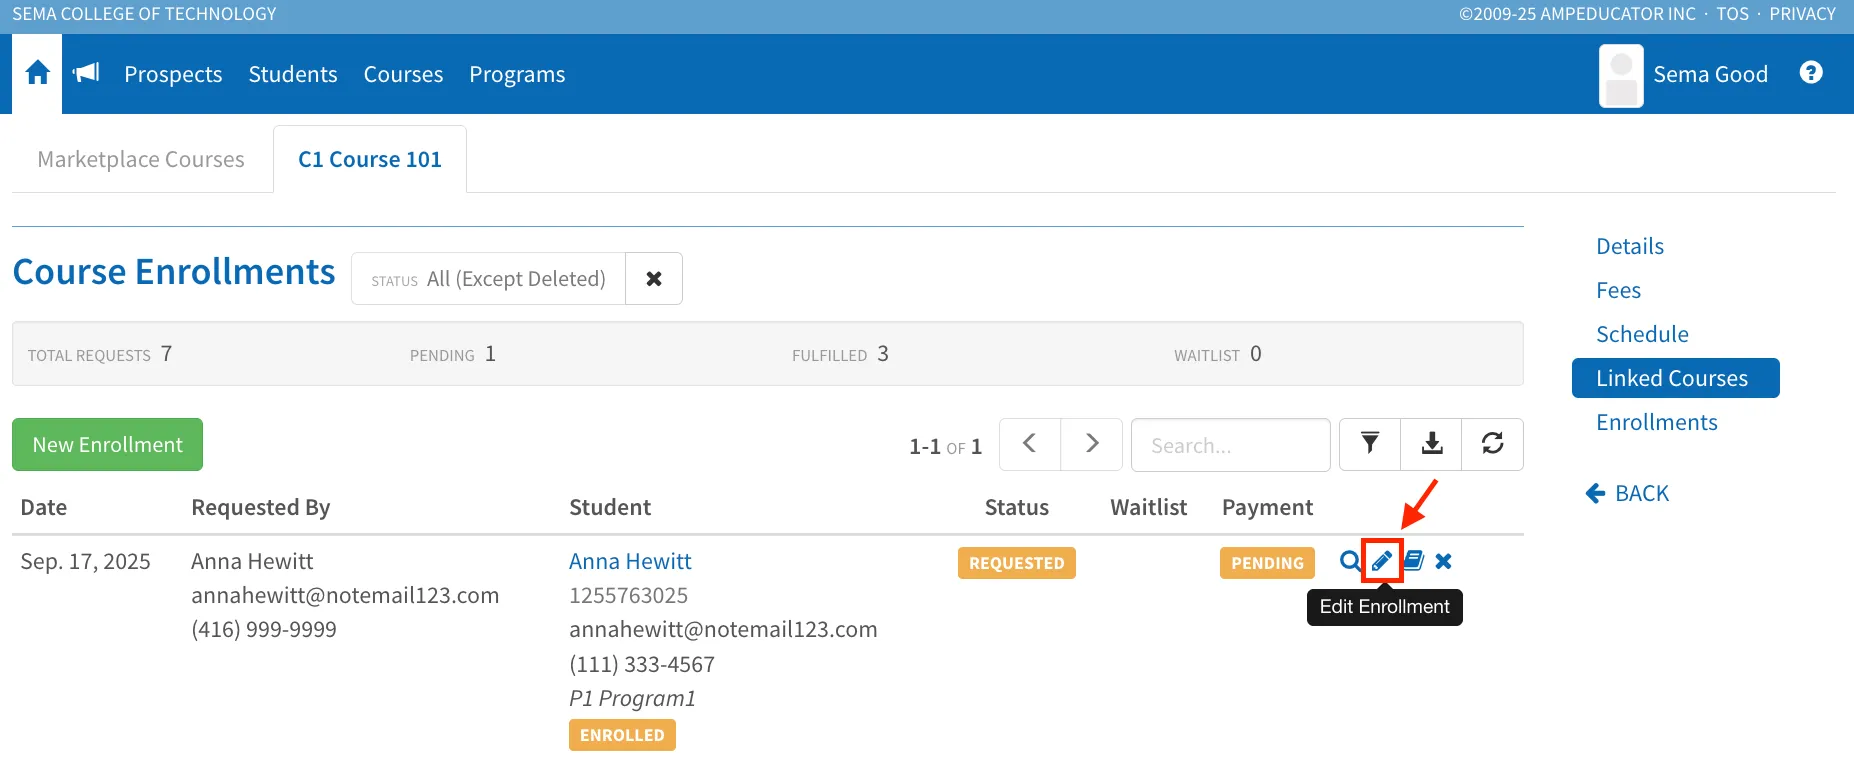Open the Details sidebar link
The width and height of the screenshot is (1854, 770).
(1630, 246)
